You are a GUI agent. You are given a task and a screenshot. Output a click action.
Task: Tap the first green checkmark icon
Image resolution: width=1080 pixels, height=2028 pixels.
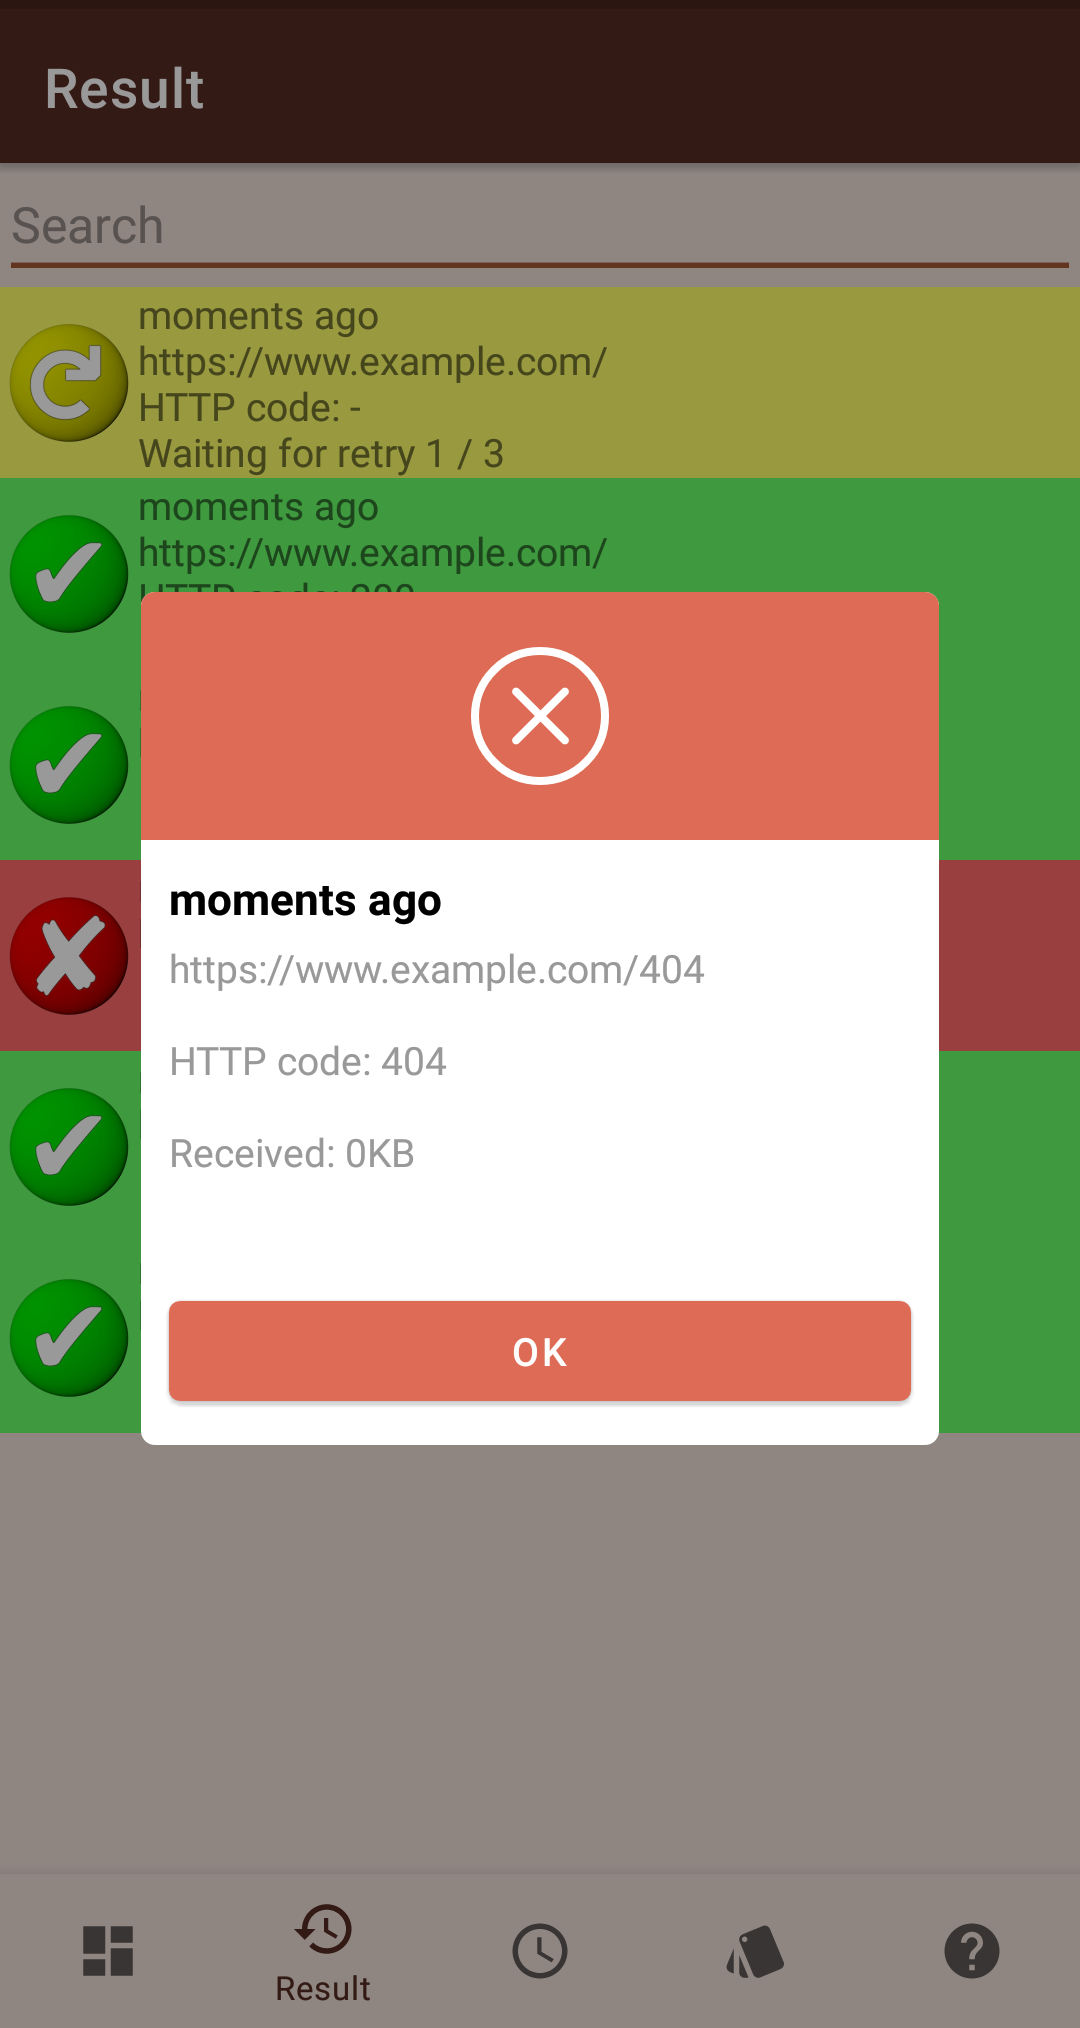click(x=69, y=574)
